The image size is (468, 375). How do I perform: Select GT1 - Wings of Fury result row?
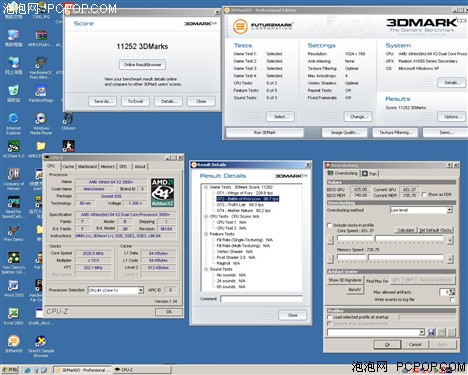tap(245, 193)
